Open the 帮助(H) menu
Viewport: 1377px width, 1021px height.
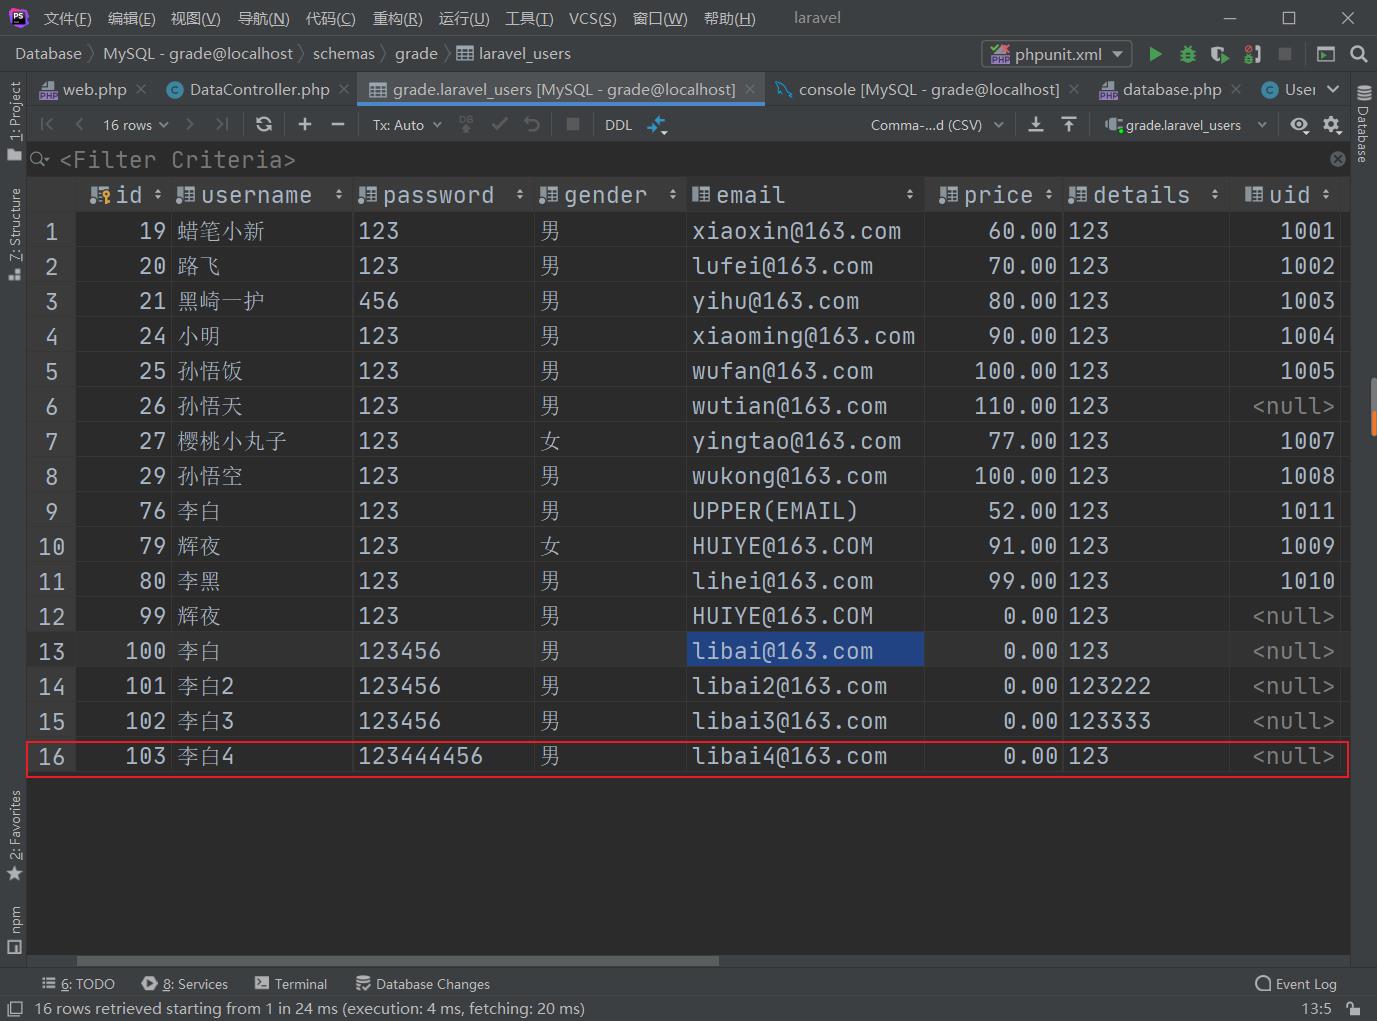[730, 18]
